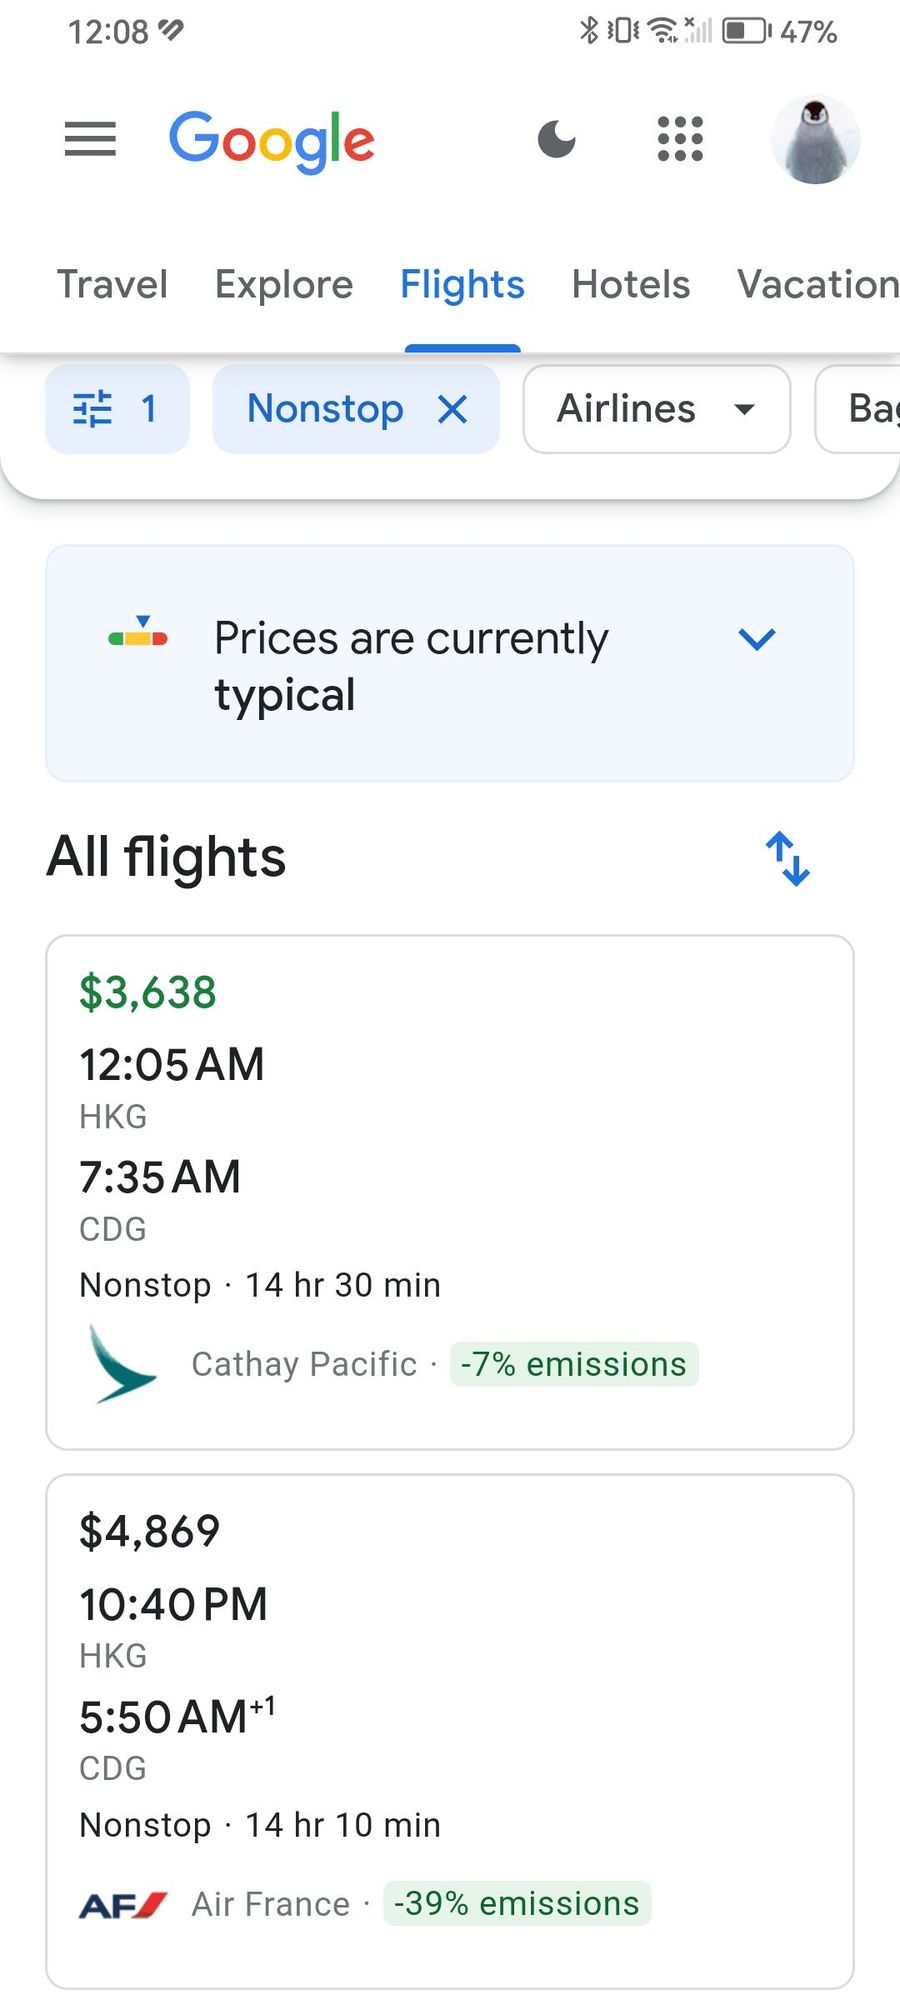Click the Cathay Pacific airline logo
Viewport: 900px width, 2000px height.
tap(122, 1364)
